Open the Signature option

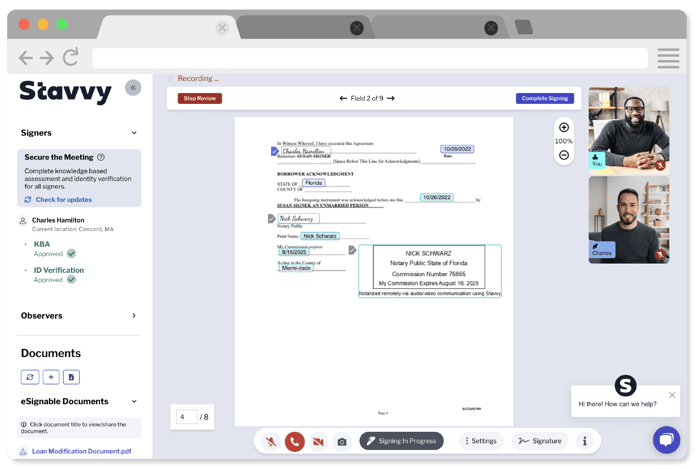(x=540, y=441)
